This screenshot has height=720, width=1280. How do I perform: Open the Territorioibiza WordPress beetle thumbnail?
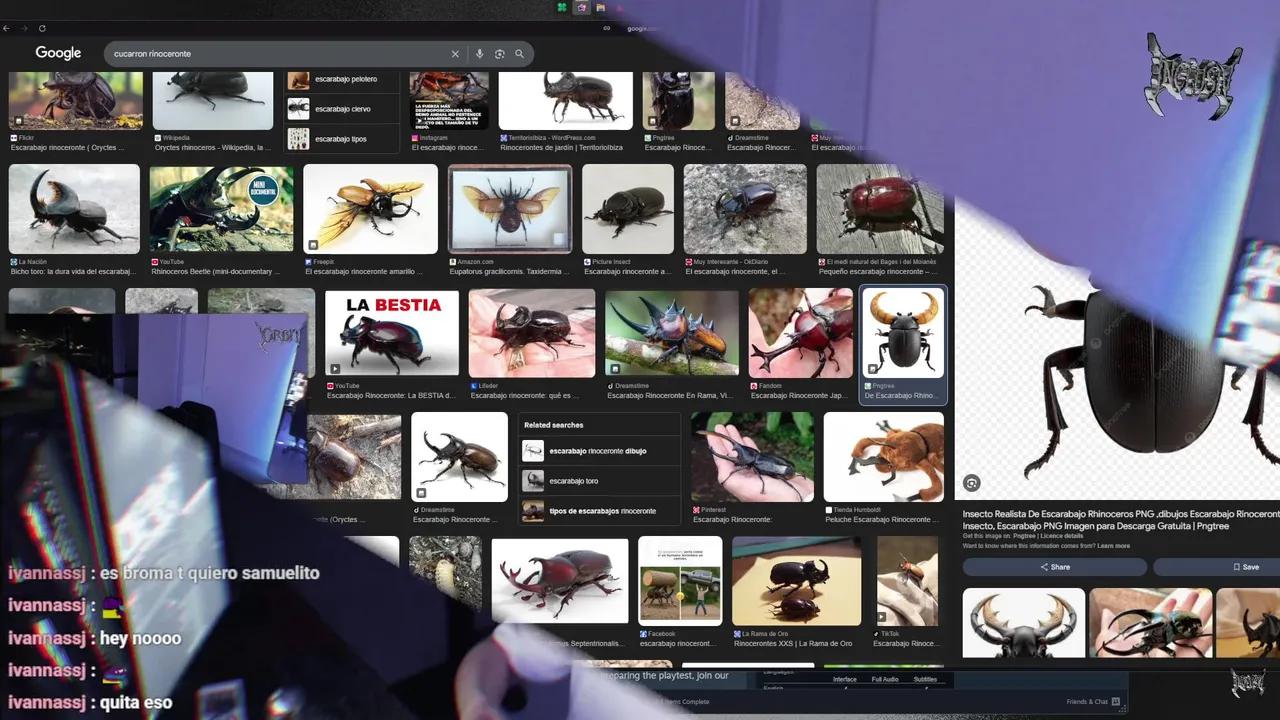[566, 100]
